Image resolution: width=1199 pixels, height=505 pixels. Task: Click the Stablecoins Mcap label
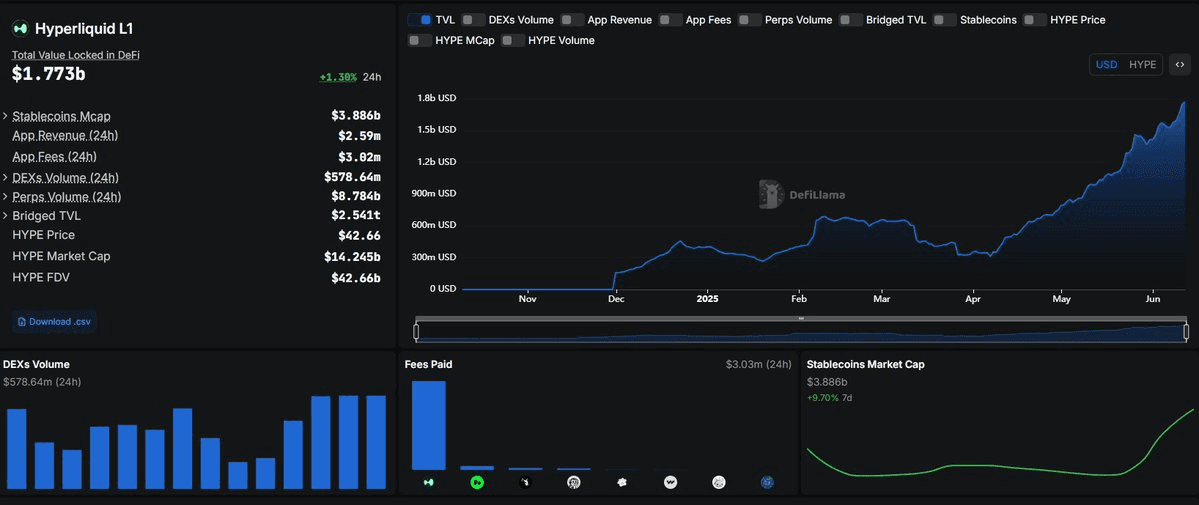(61, 116)
